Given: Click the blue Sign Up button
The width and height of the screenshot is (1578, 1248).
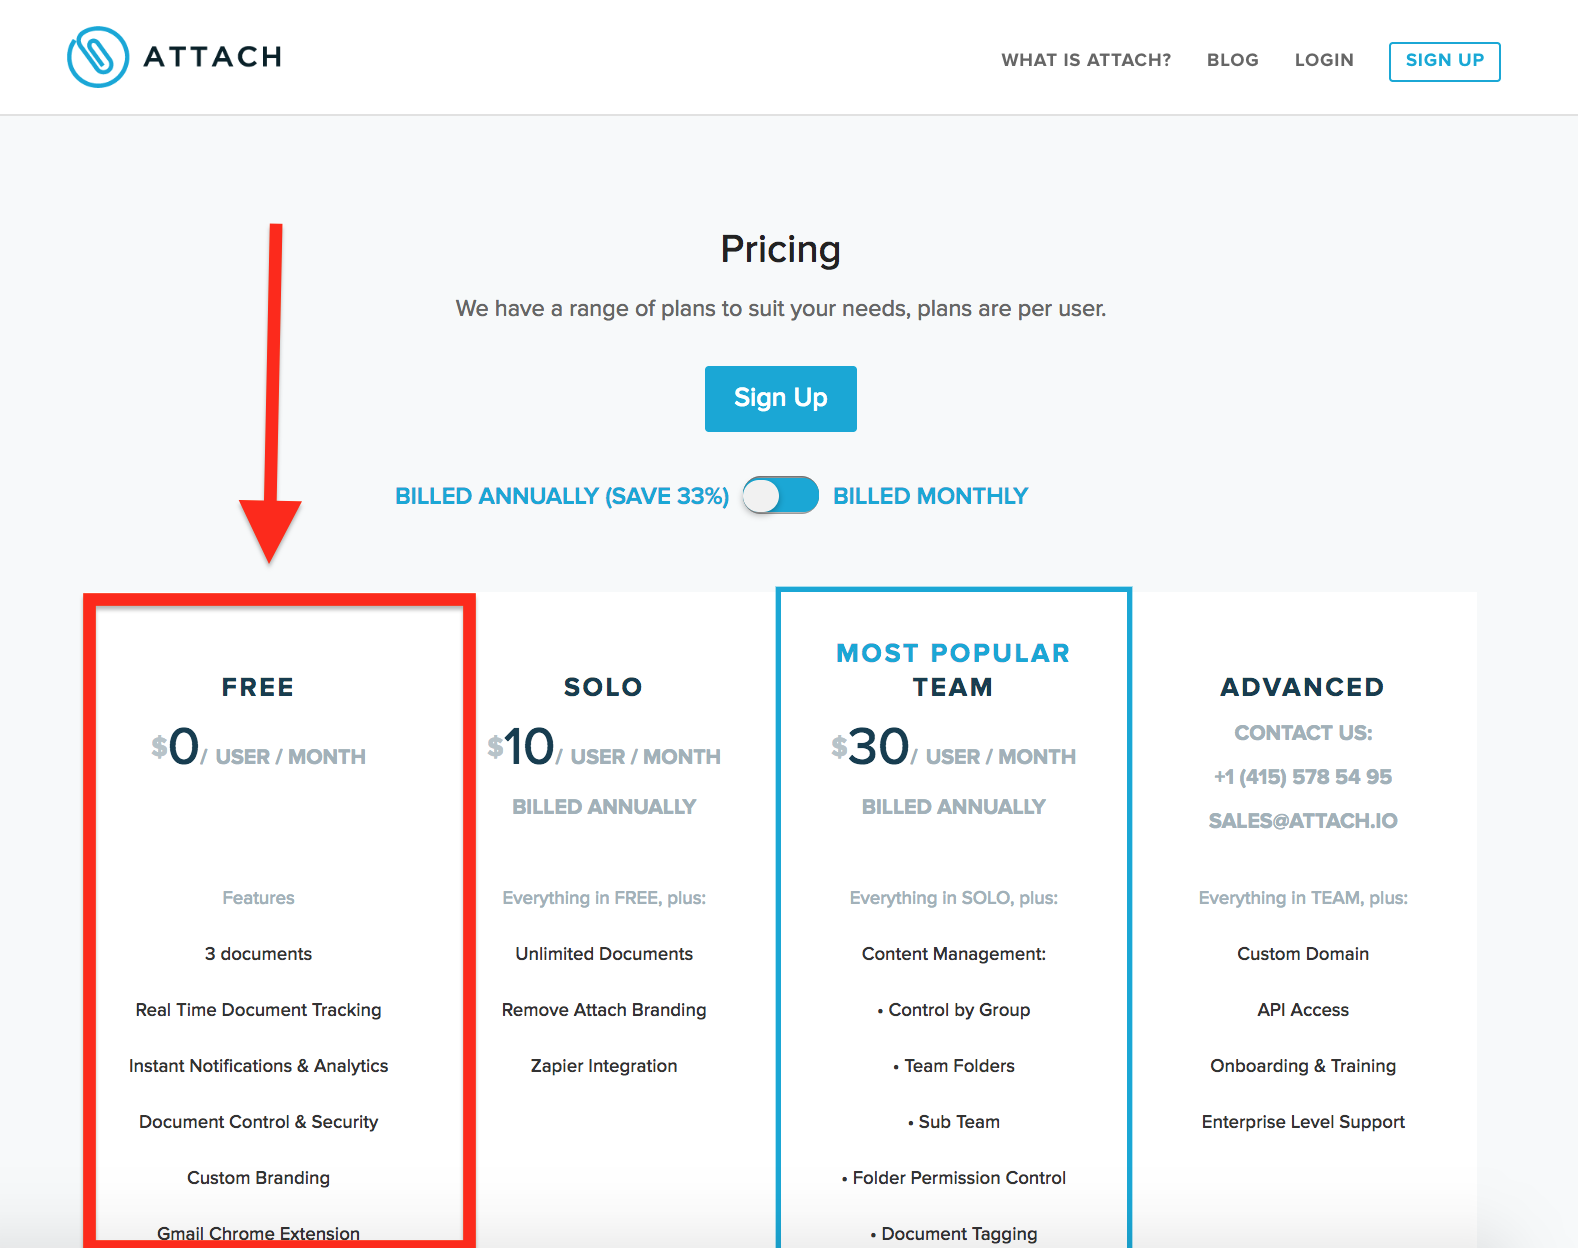Looking at the screenshot, I should tap(780, 398).
